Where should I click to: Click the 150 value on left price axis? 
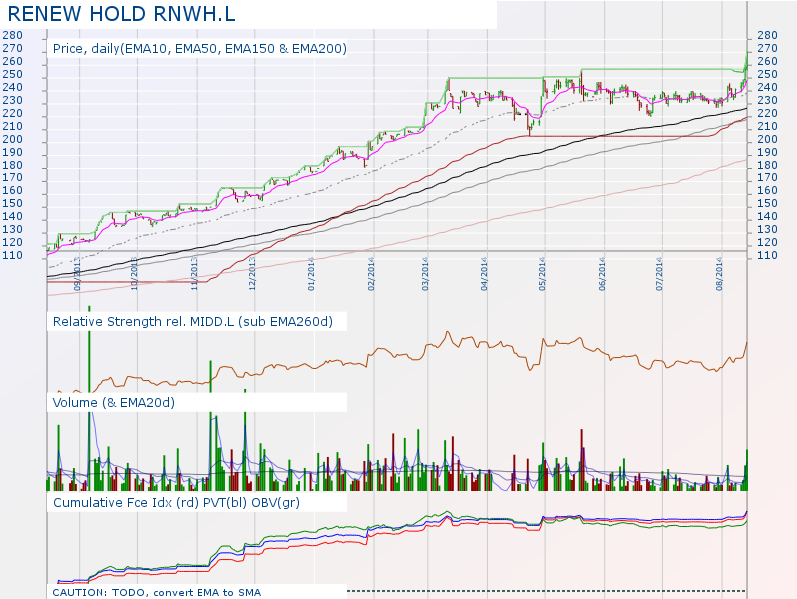[x=13, y=203]
